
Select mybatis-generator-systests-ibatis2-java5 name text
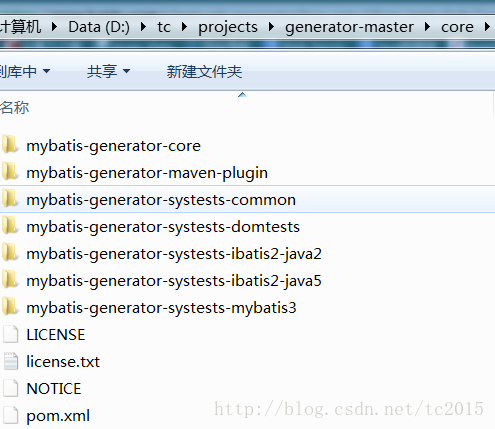(x=174, y=281)
